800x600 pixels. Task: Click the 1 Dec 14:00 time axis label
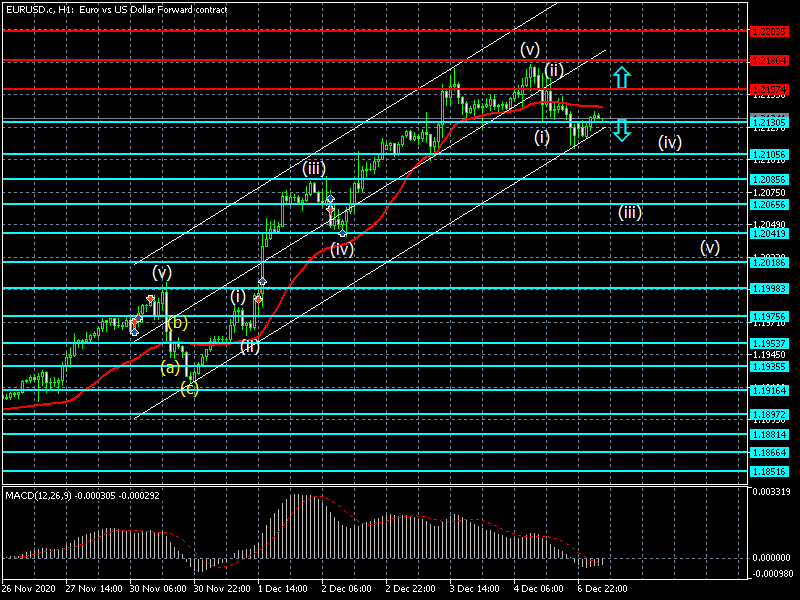282,589
